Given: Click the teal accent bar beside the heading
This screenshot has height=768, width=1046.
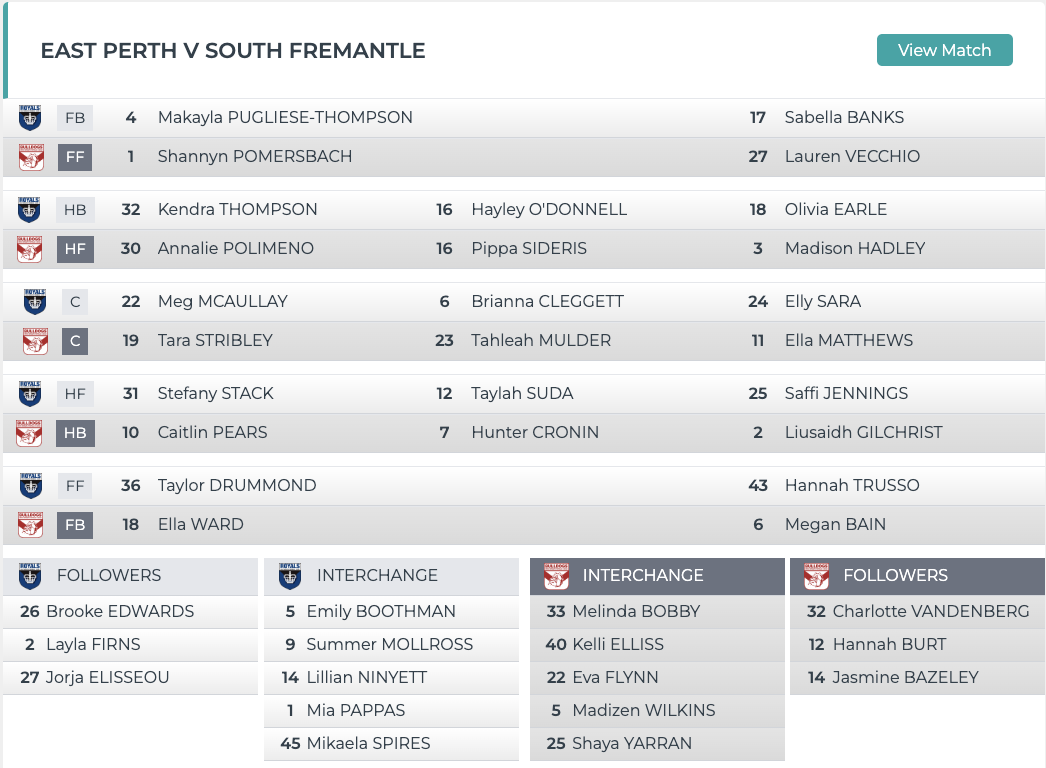Looking at the screenshot, I should (4, 49).
